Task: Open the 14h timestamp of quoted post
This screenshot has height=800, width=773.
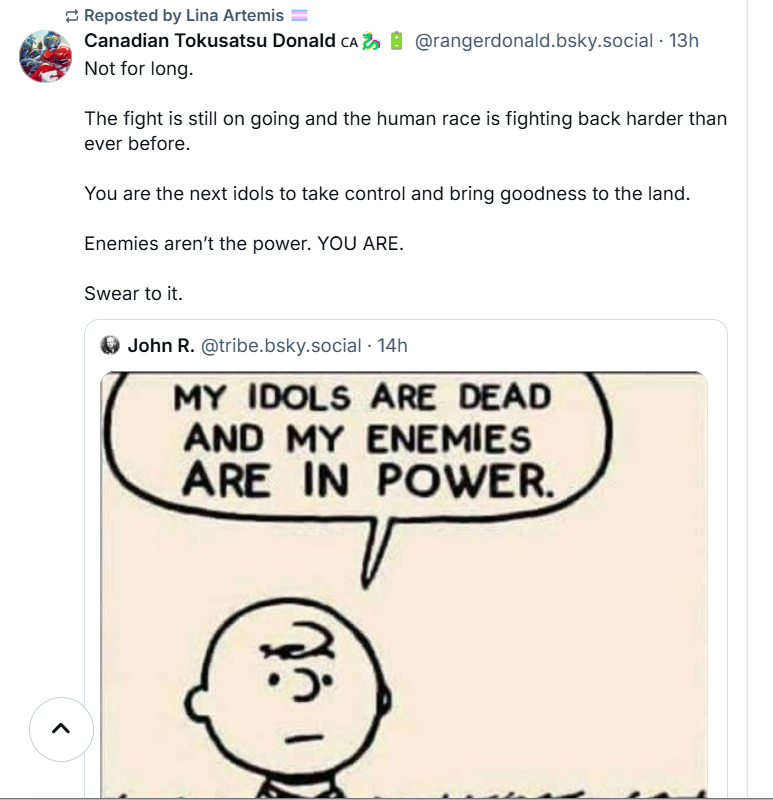Action: [x=393, y=346]
